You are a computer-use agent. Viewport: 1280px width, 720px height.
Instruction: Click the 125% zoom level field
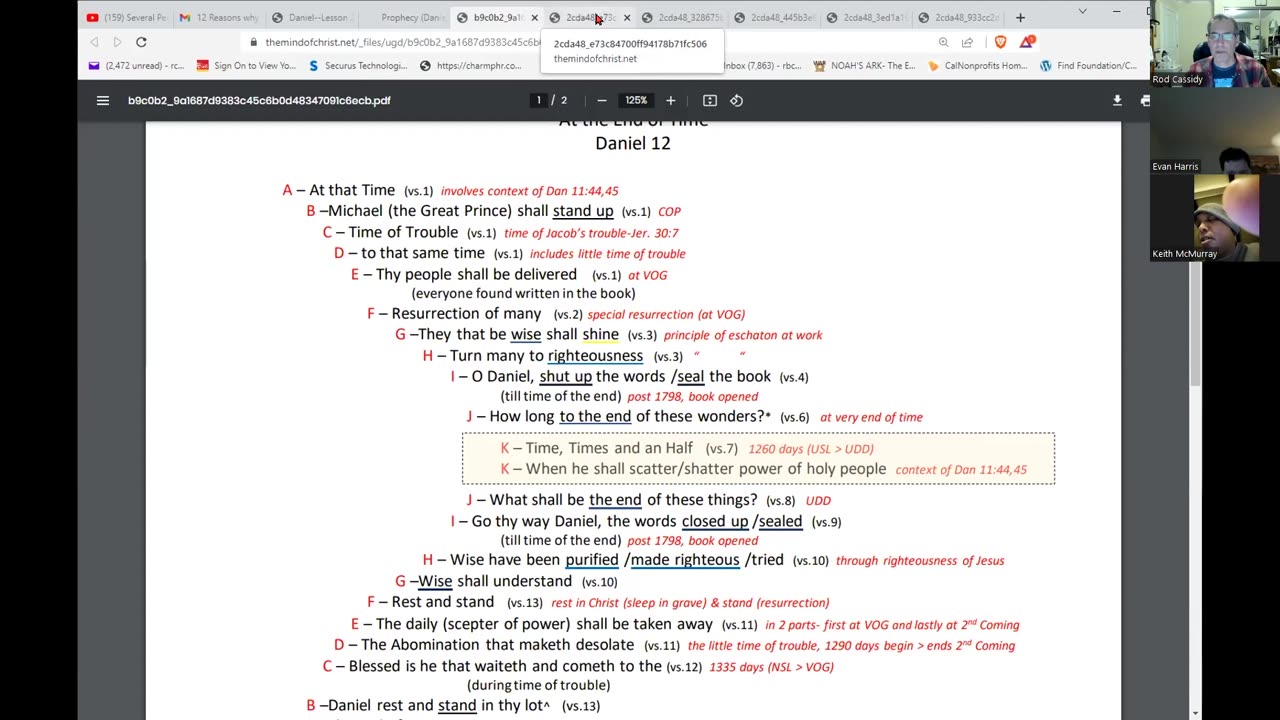pyautogui.click(x=636, y=100)
